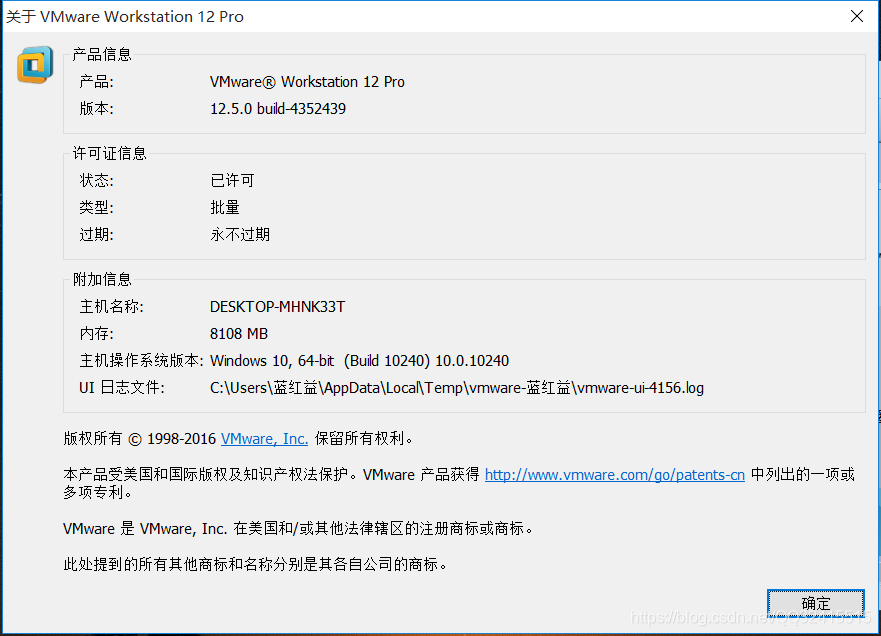Click version text 12.5.0 build-4352439
Viewport: 881px width, 636px height.
pos(278,108)
